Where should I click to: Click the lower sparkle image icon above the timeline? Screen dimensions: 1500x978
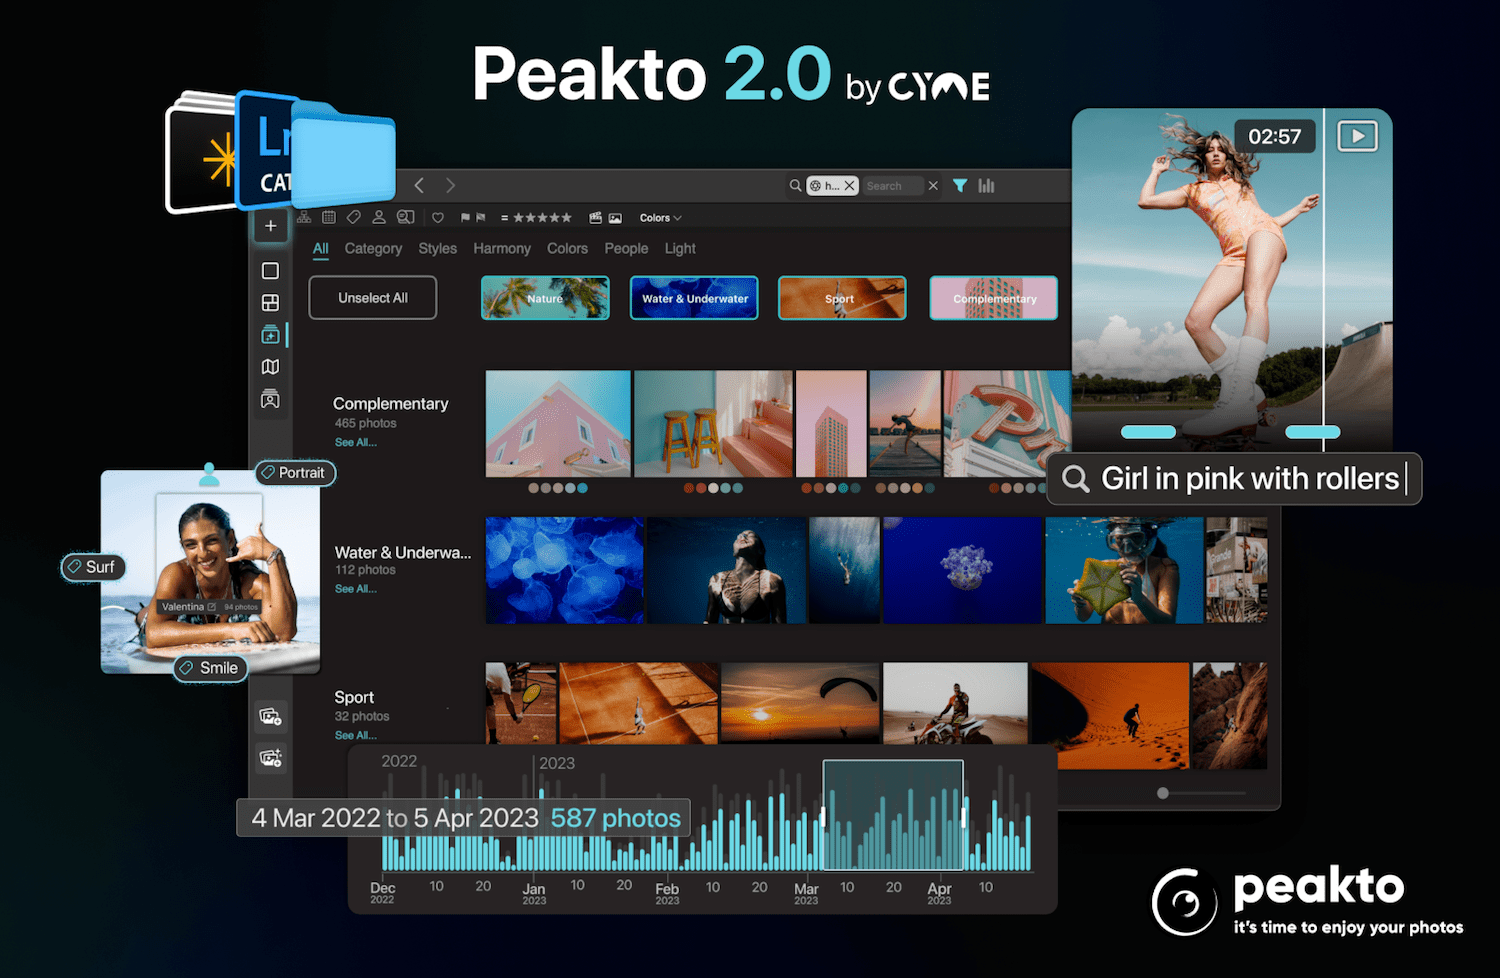(x=270, y=758)
